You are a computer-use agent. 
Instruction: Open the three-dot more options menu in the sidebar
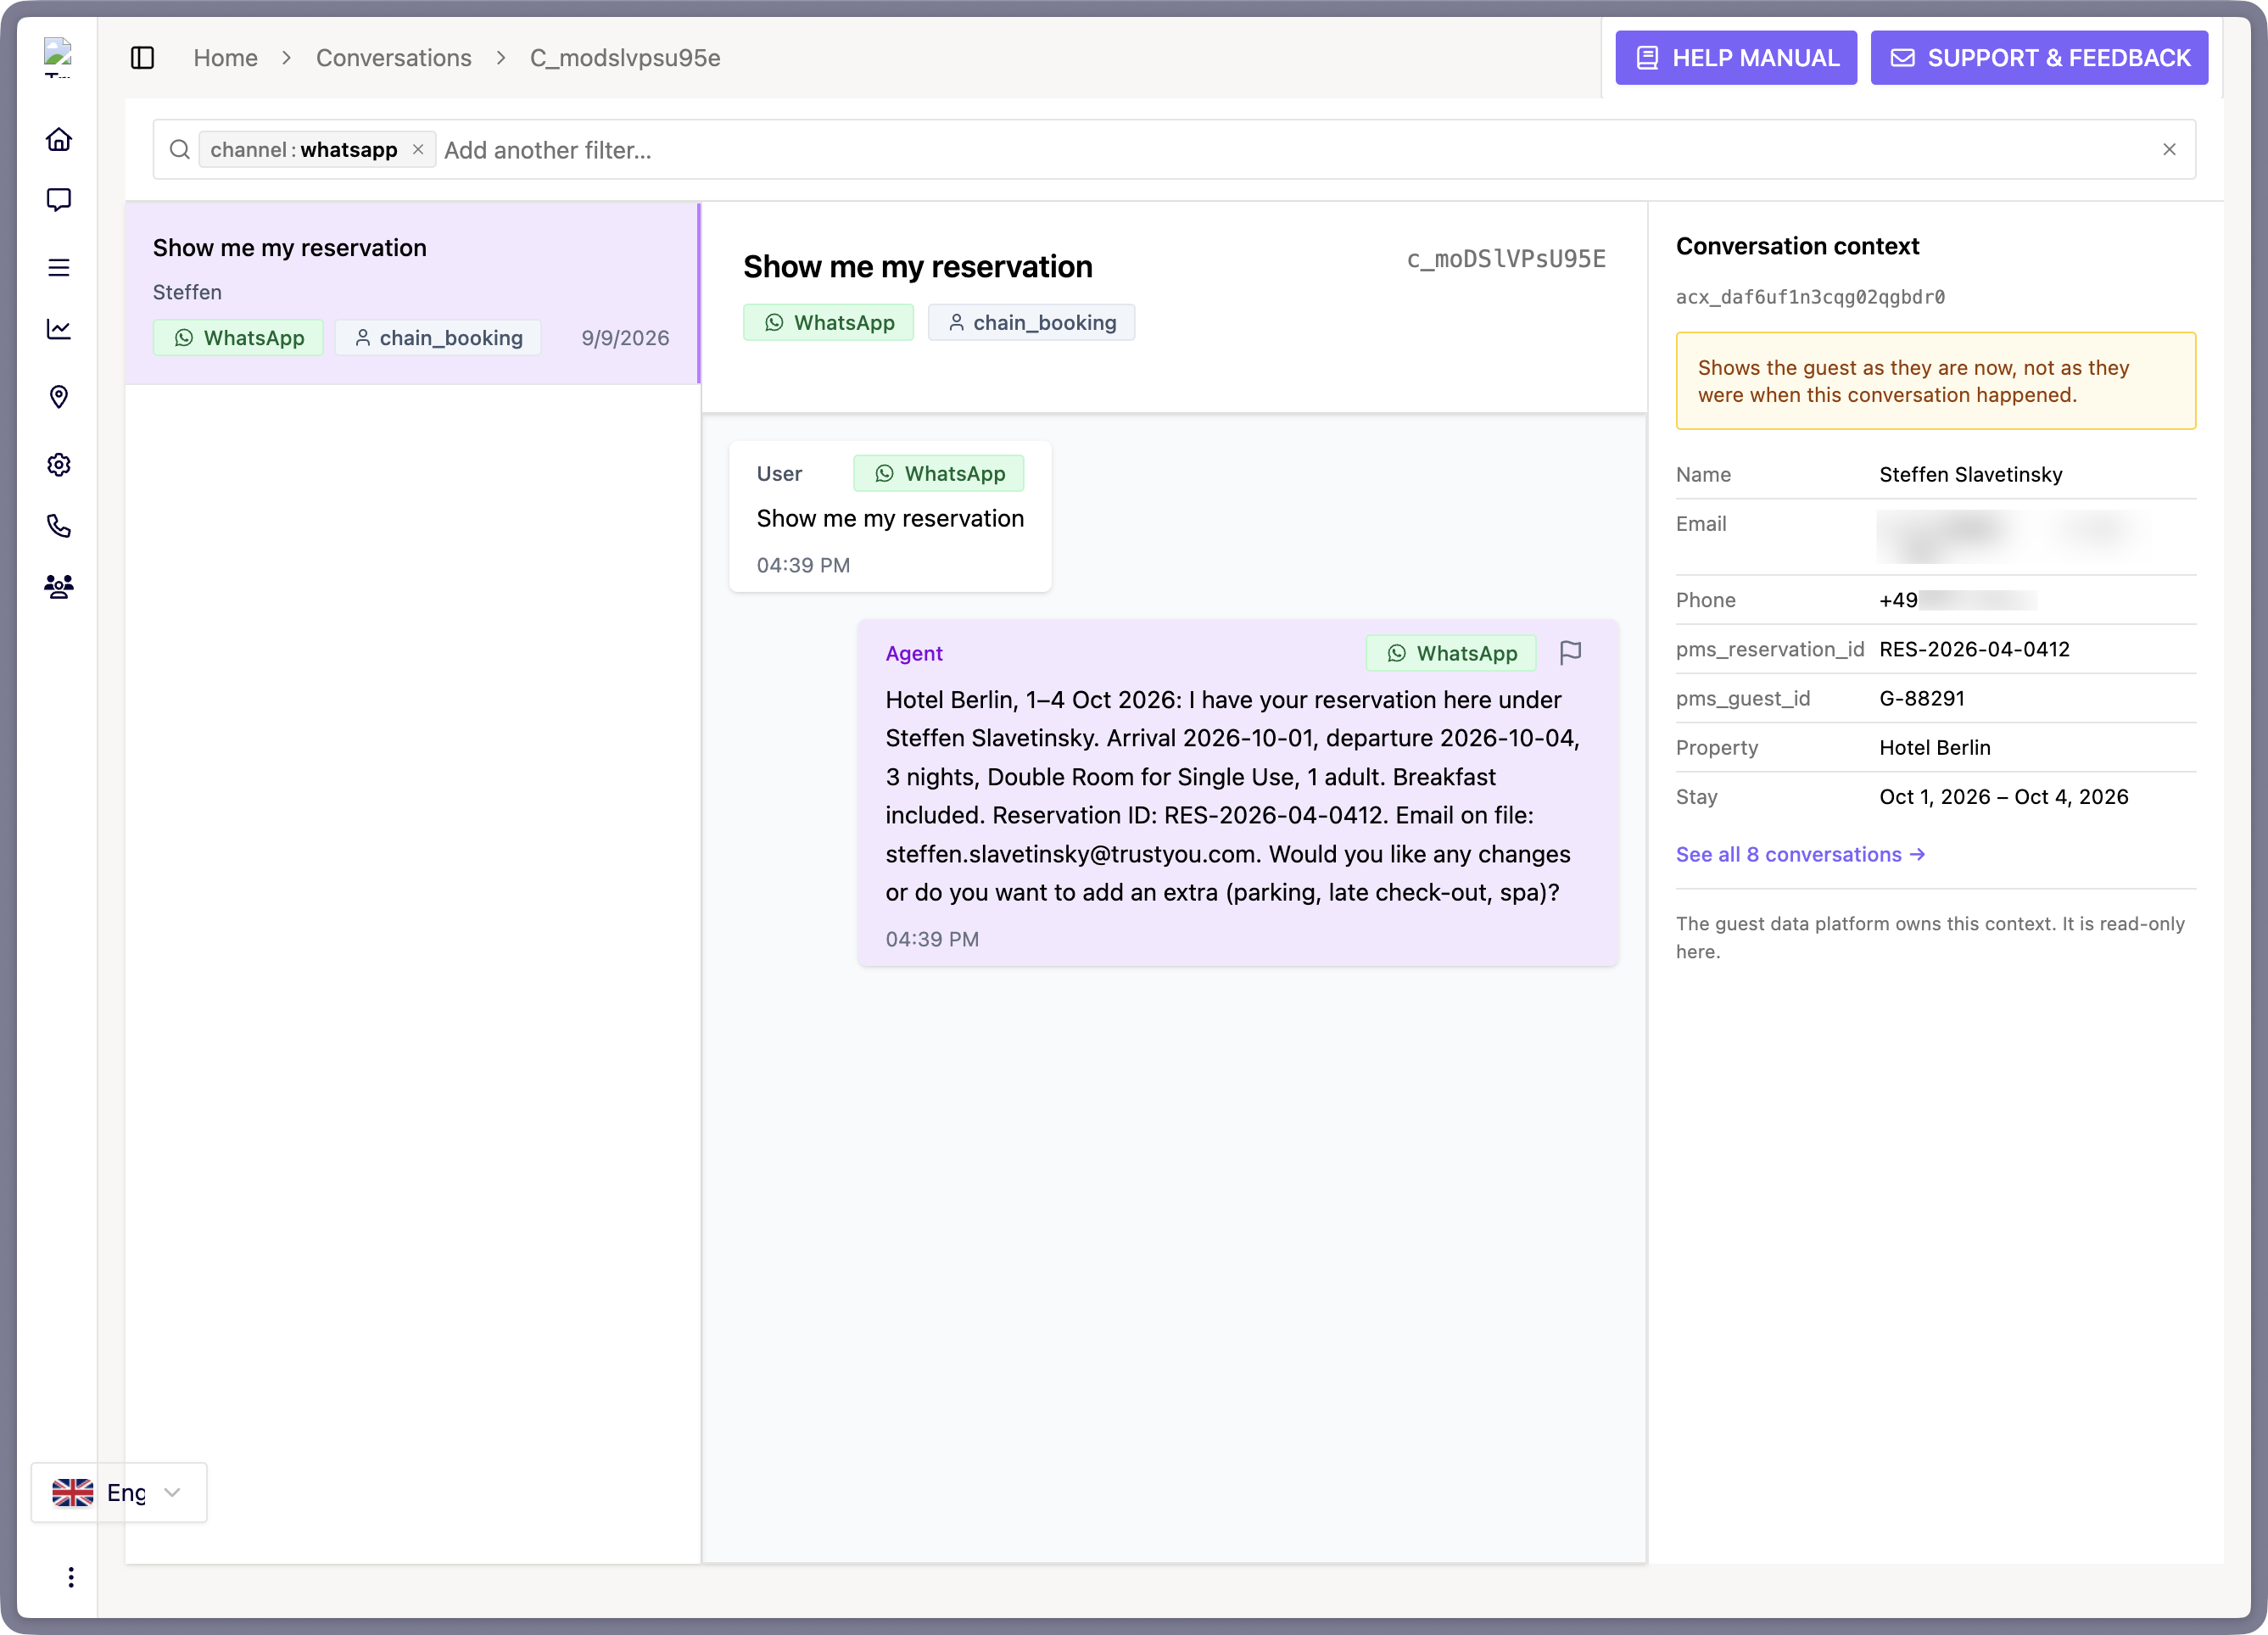point(71,1577)
